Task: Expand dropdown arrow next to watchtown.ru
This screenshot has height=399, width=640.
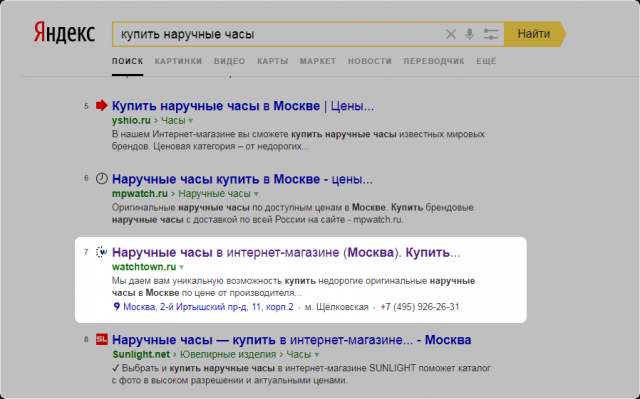Action: [182, 268]
